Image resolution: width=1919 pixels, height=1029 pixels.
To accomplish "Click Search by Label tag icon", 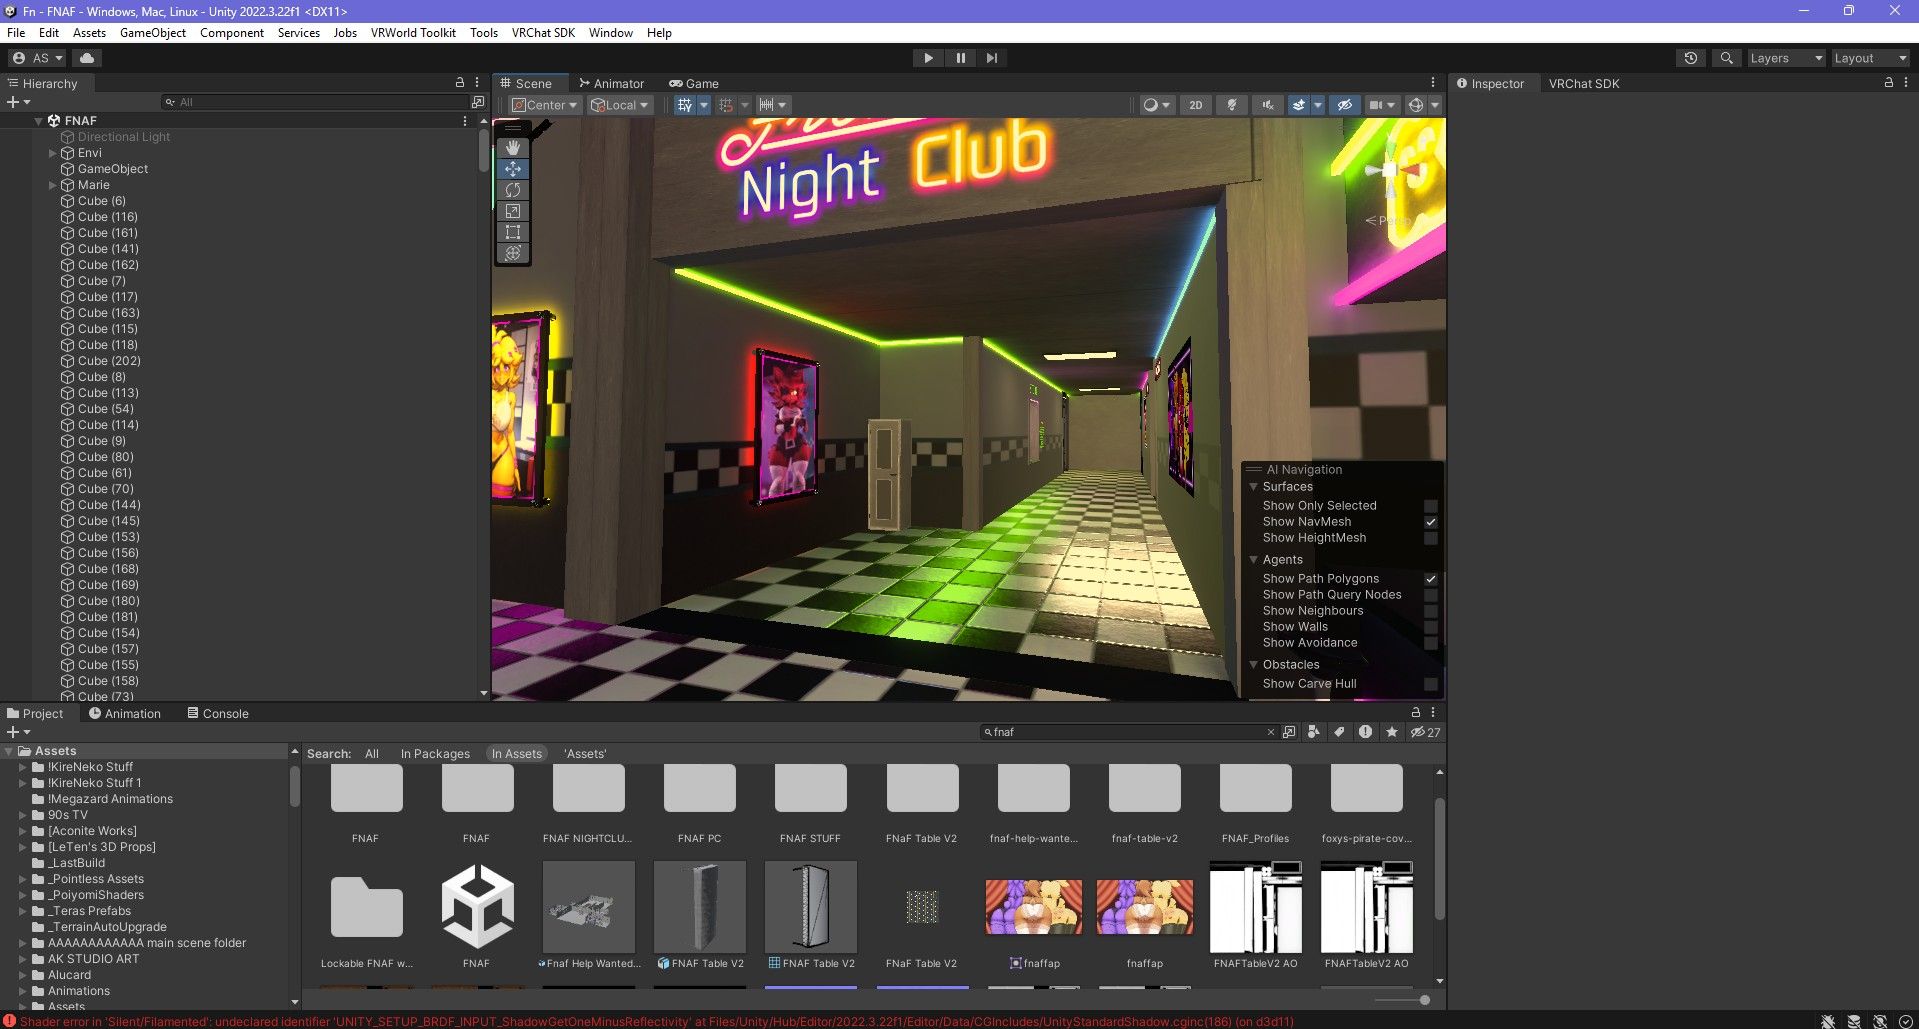I will click(x=1339, y=732).
